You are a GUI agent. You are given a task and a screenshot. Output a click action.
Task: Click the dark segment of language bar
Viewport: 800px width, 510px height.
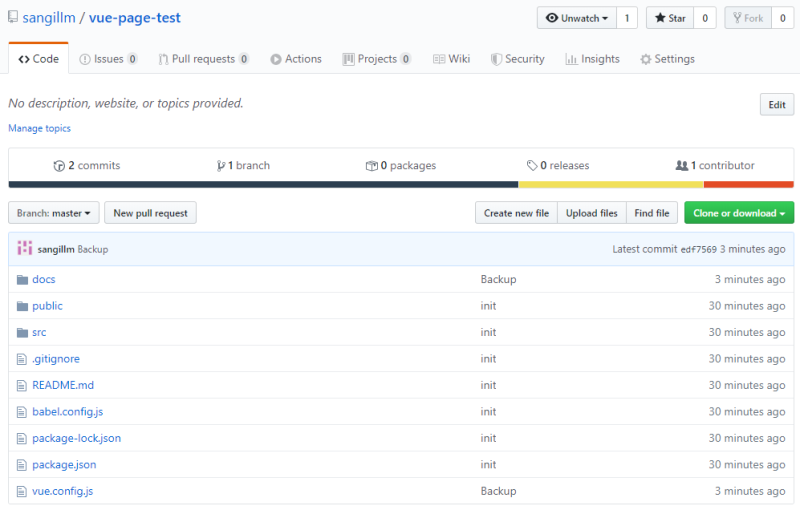263,185
